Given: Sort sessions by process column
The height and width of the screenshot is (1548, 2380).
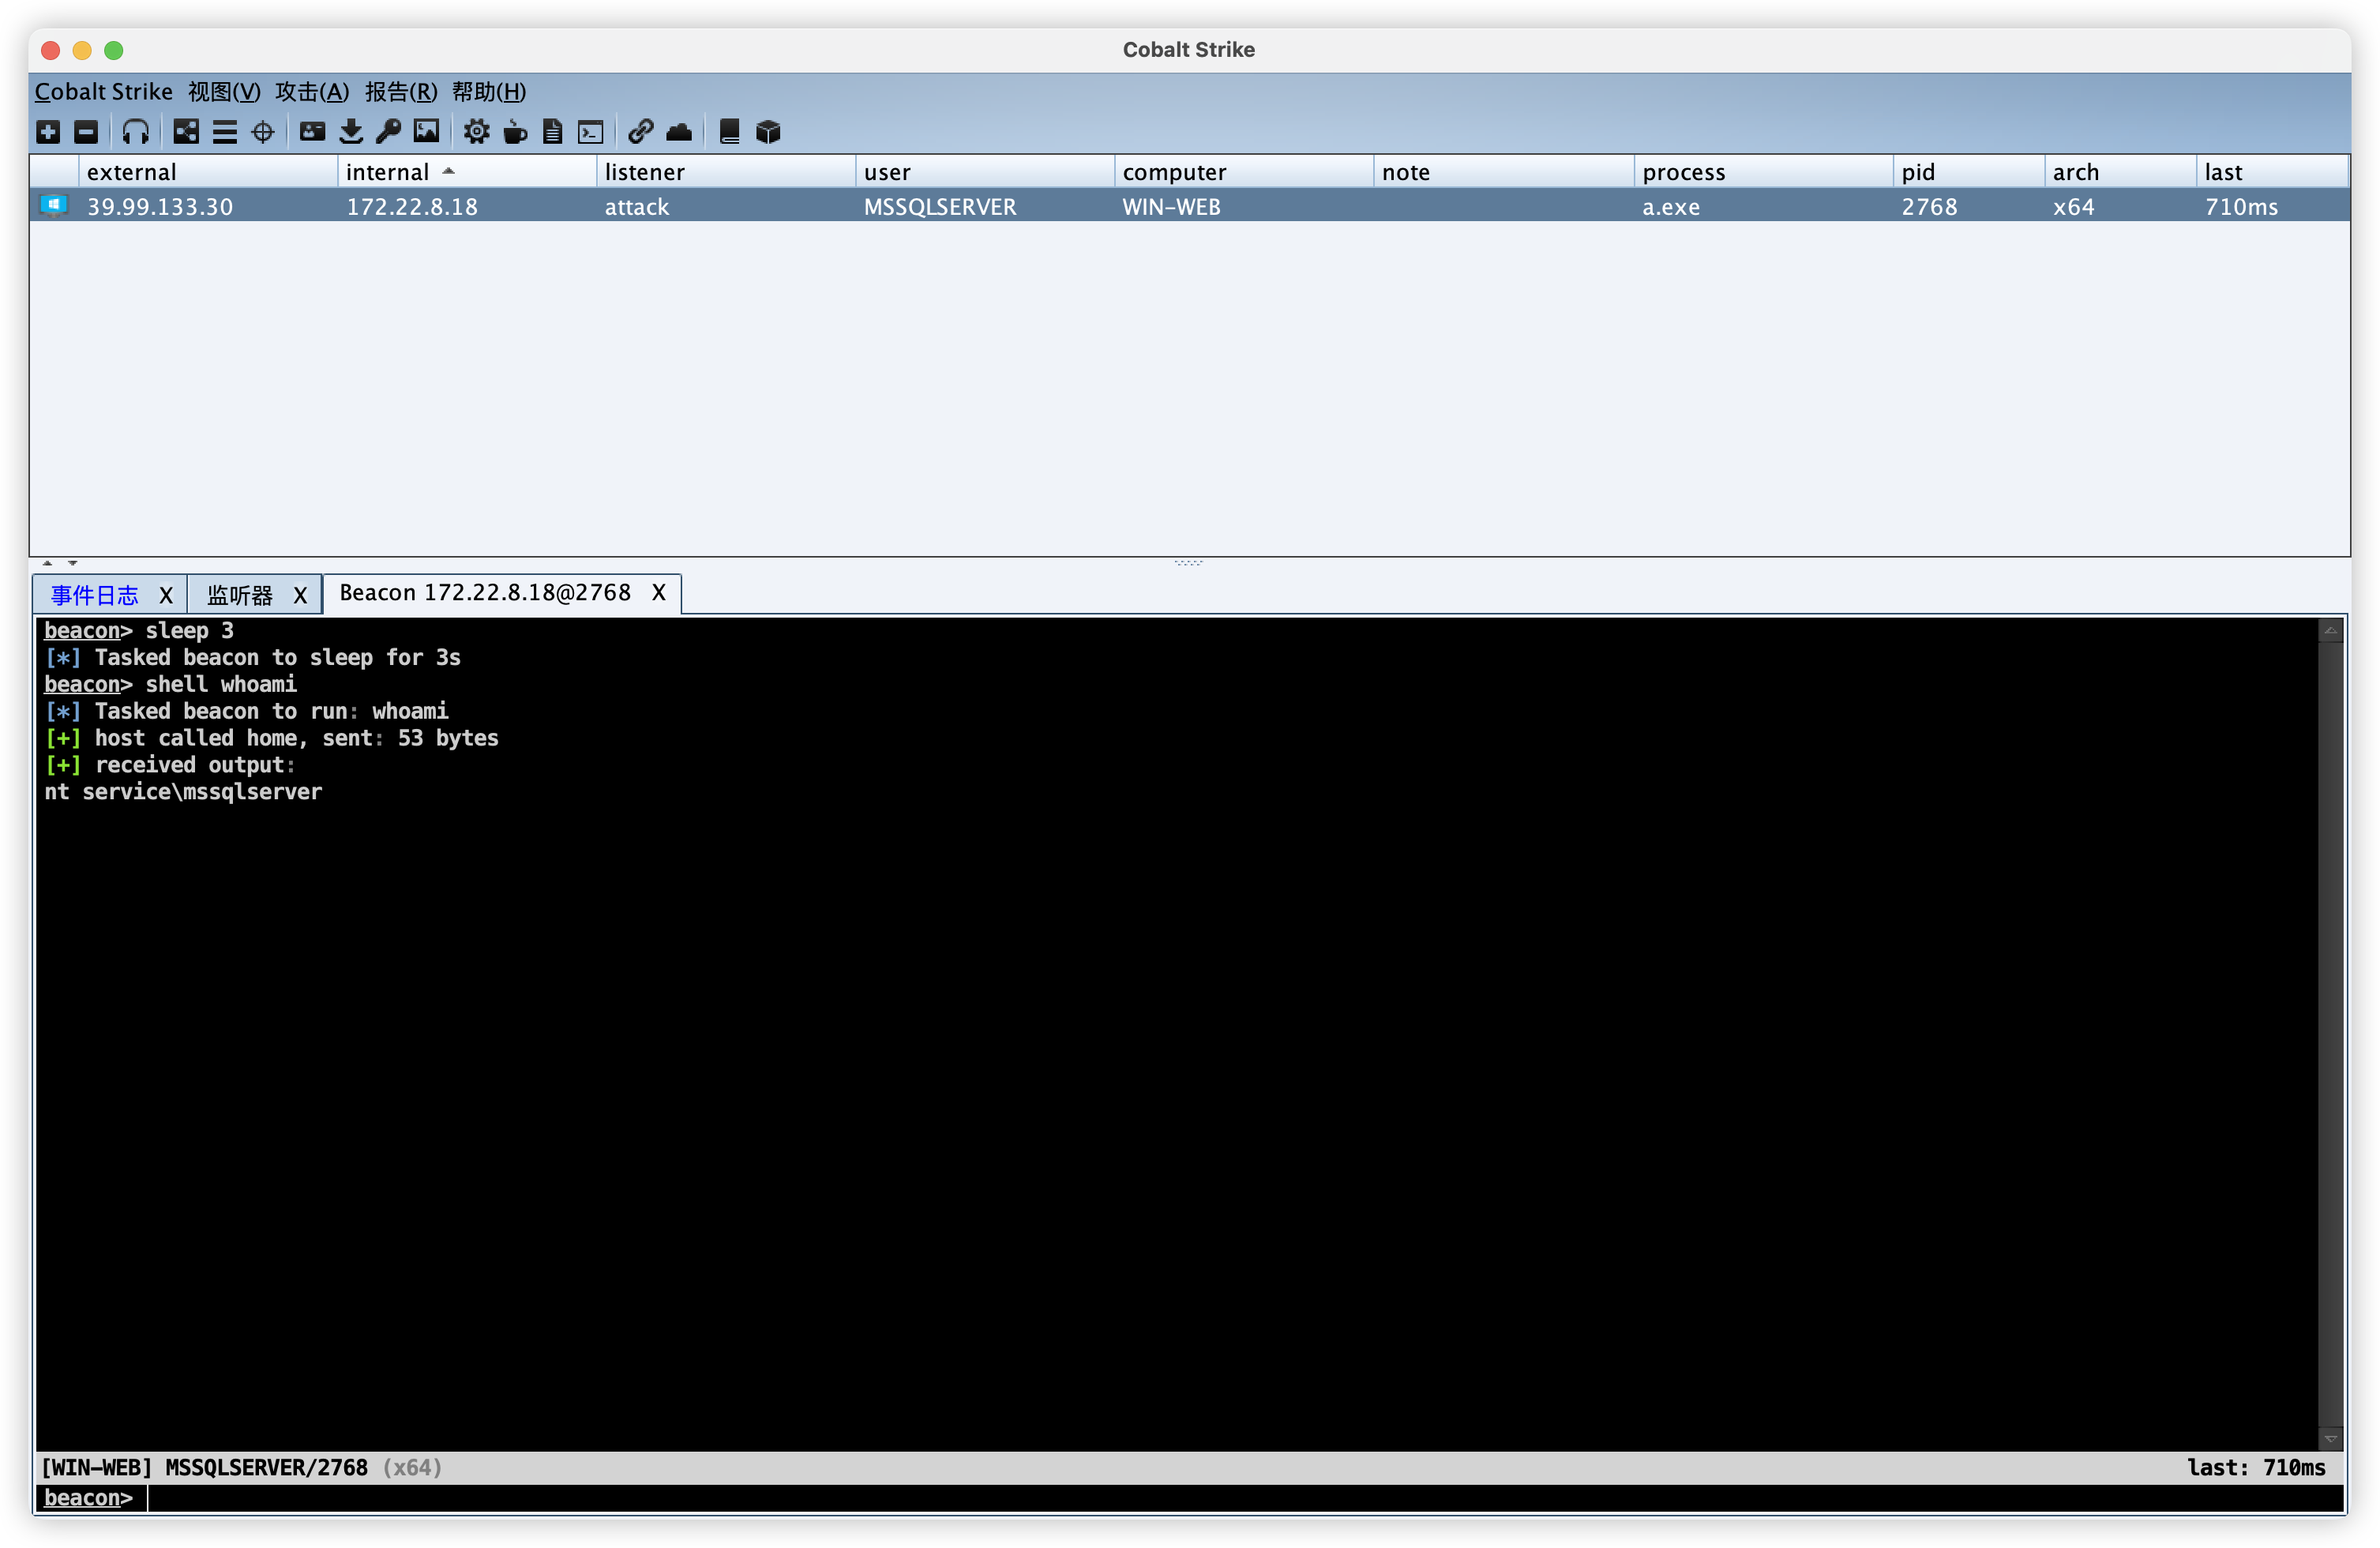Looking at the screenshot, I should (x=1764, y=172).
